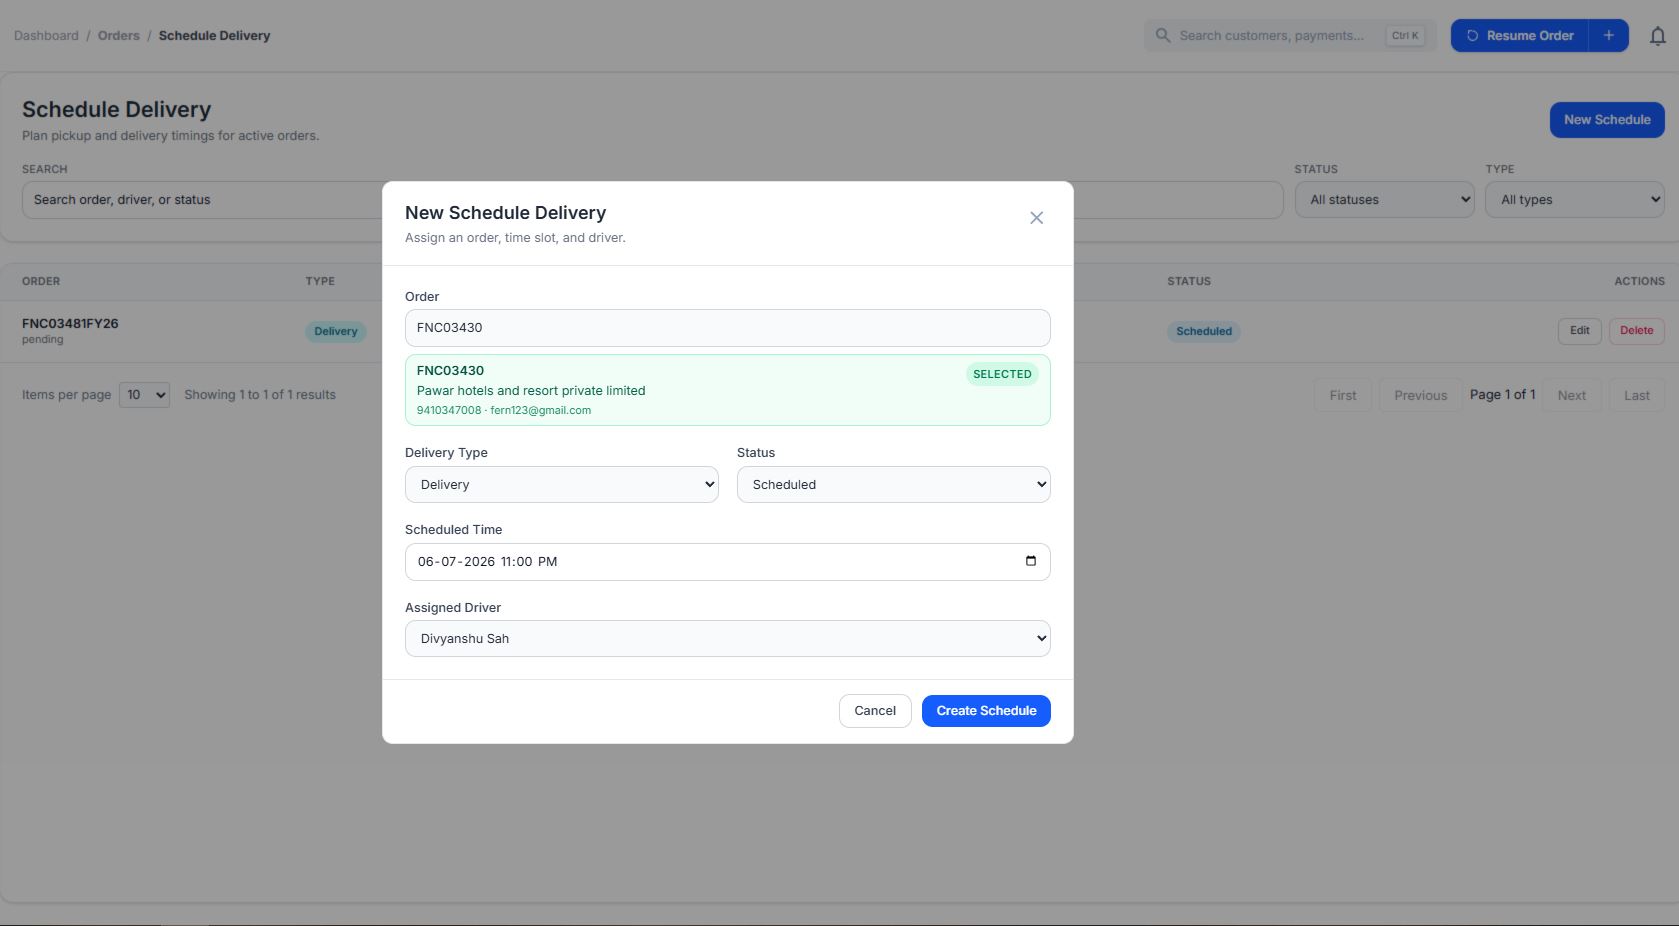Click order number FNC03481FY26
The height and width of the screenshot is (926, 1679).
point(70,324)
